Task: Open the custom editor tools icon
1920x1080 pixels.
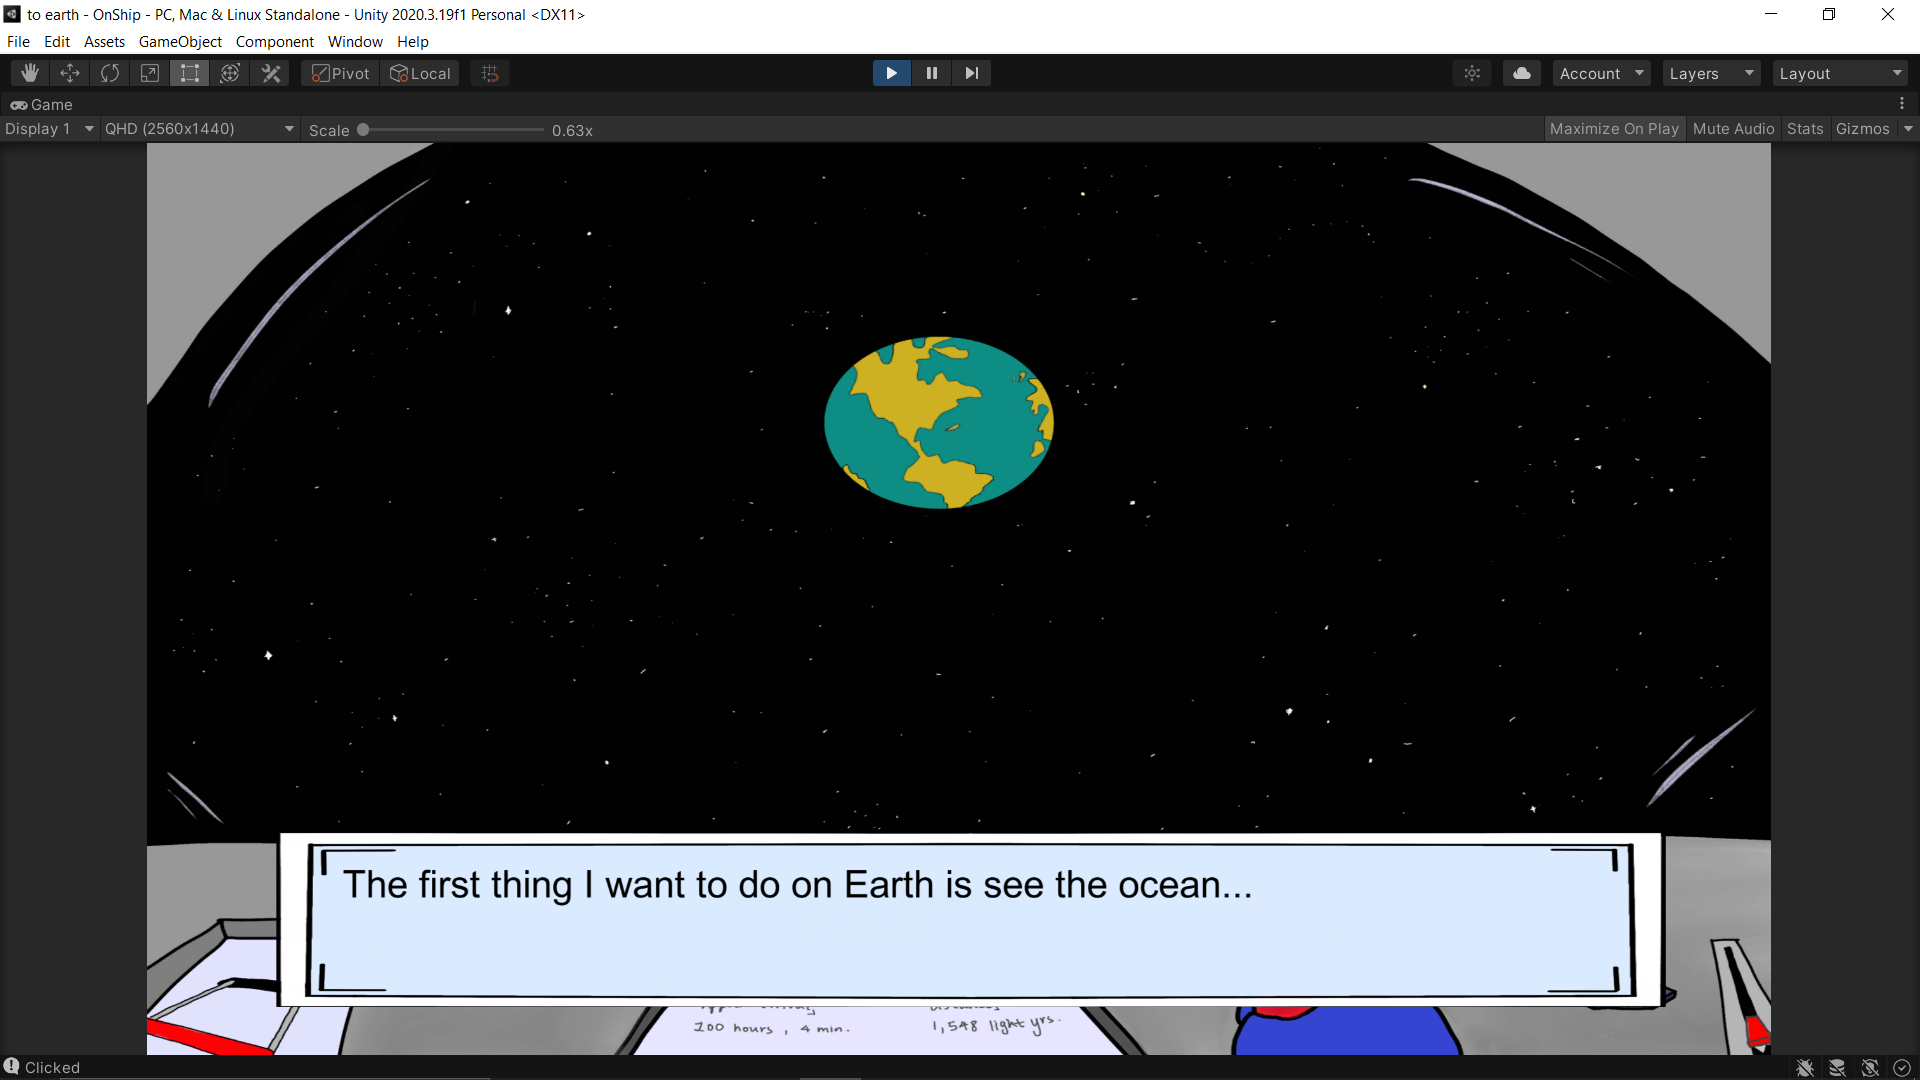Action: click(x=271, y=73)
